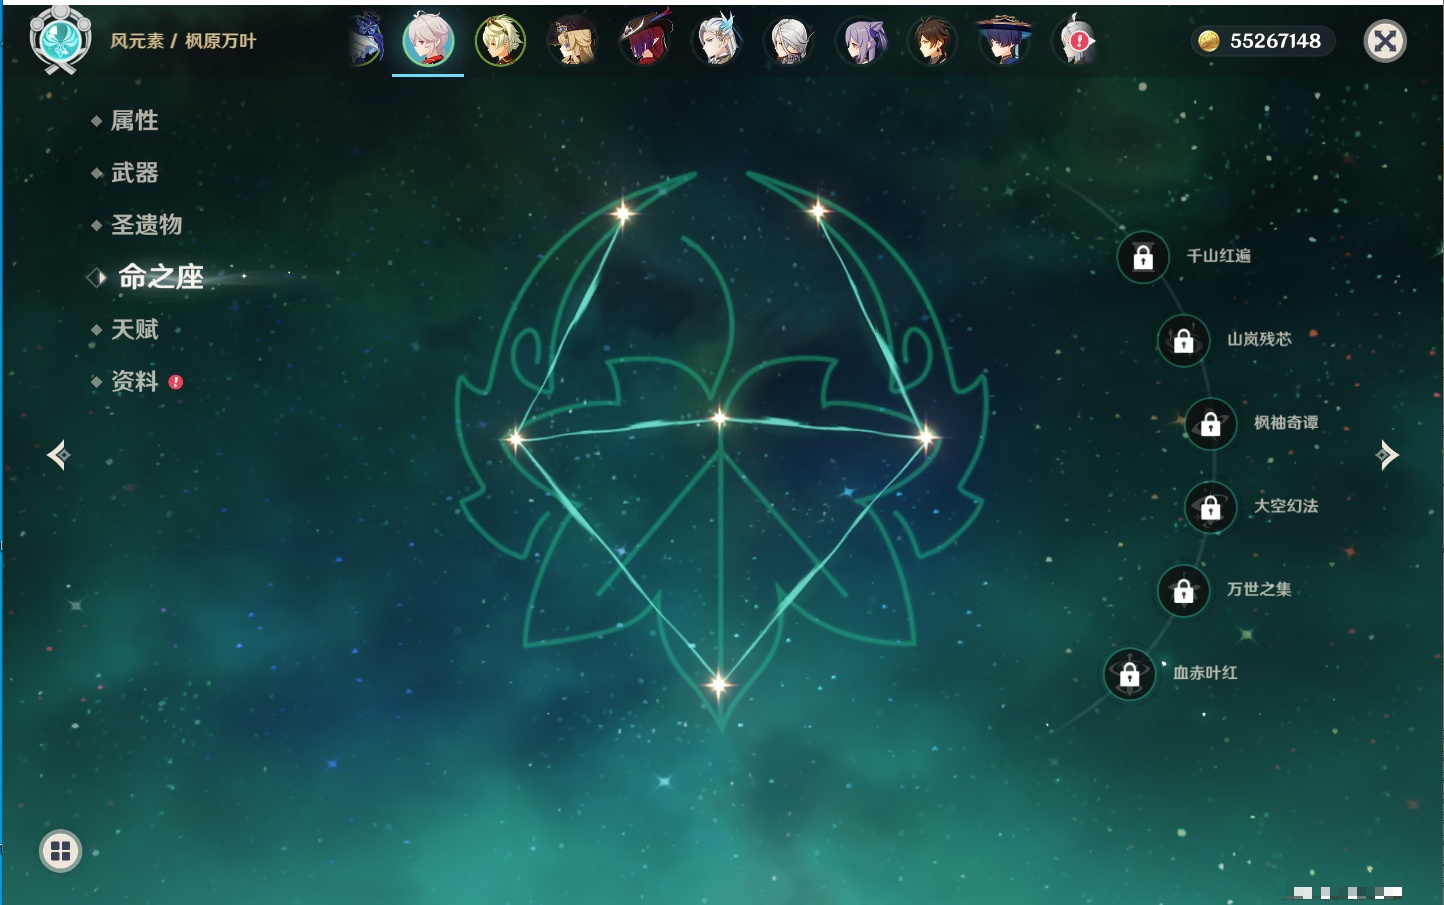
Task: Click the Mora balance 55267148
Action: [x=1275, y=41]
